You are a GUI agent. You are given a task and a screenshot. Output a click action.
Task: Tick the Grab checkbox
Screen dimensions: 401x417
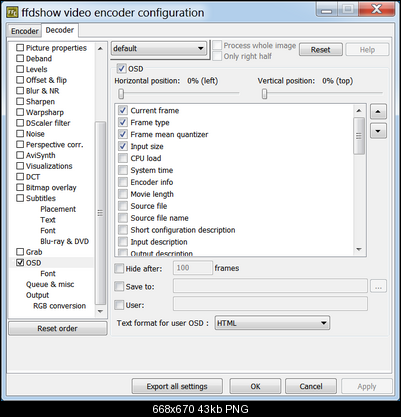pyautogui.click(x=20, y=252)
